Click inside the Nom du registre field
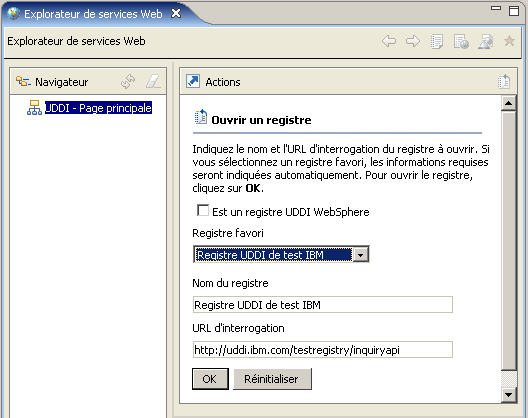The image size is (528, 418). pyautogui.click(x=323, y=305)
